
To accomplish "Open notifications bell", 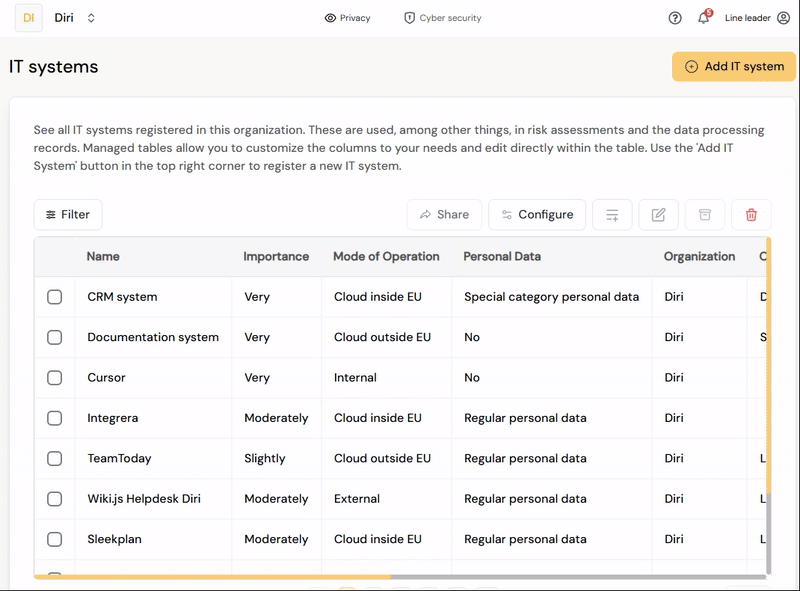I will [x=704, y=18].
